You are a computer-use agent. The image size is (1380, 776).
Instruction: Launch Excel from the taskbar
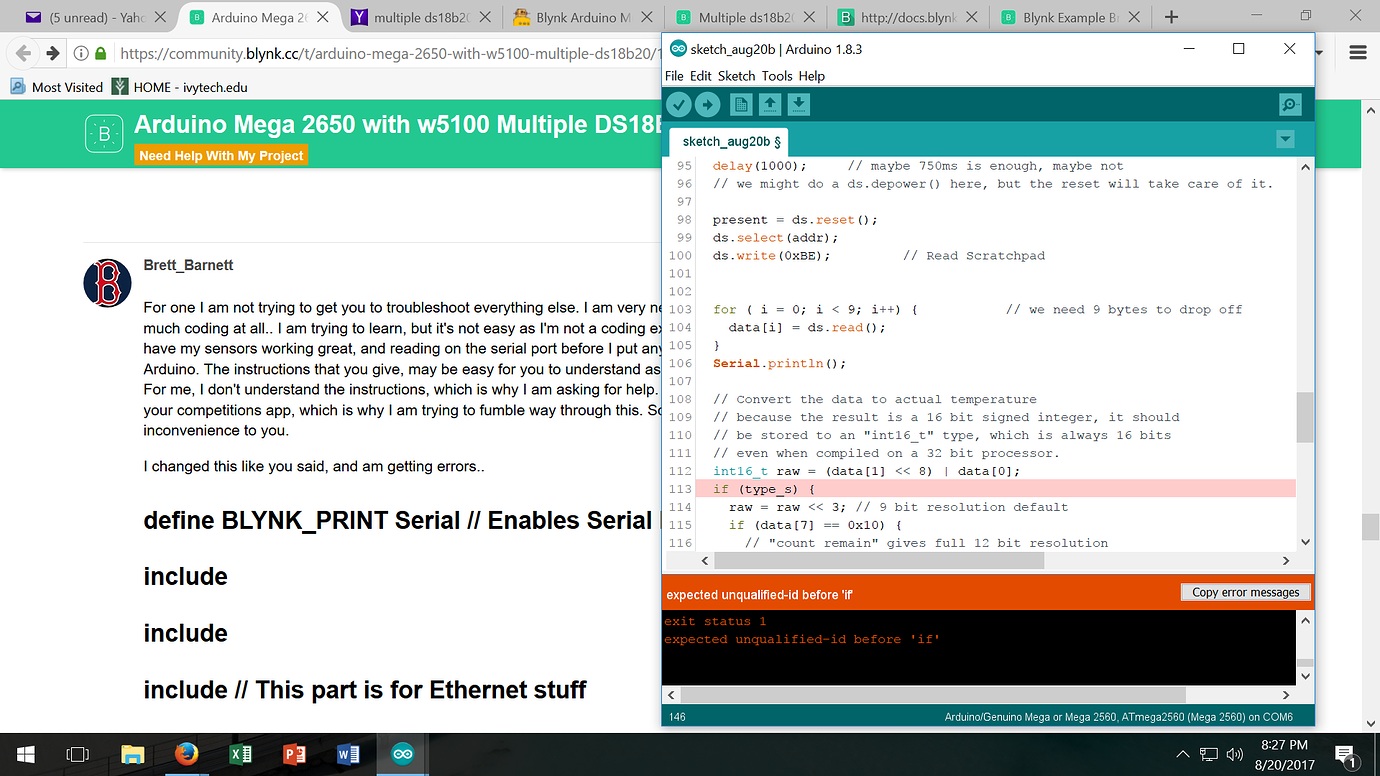tap(240, 754)
